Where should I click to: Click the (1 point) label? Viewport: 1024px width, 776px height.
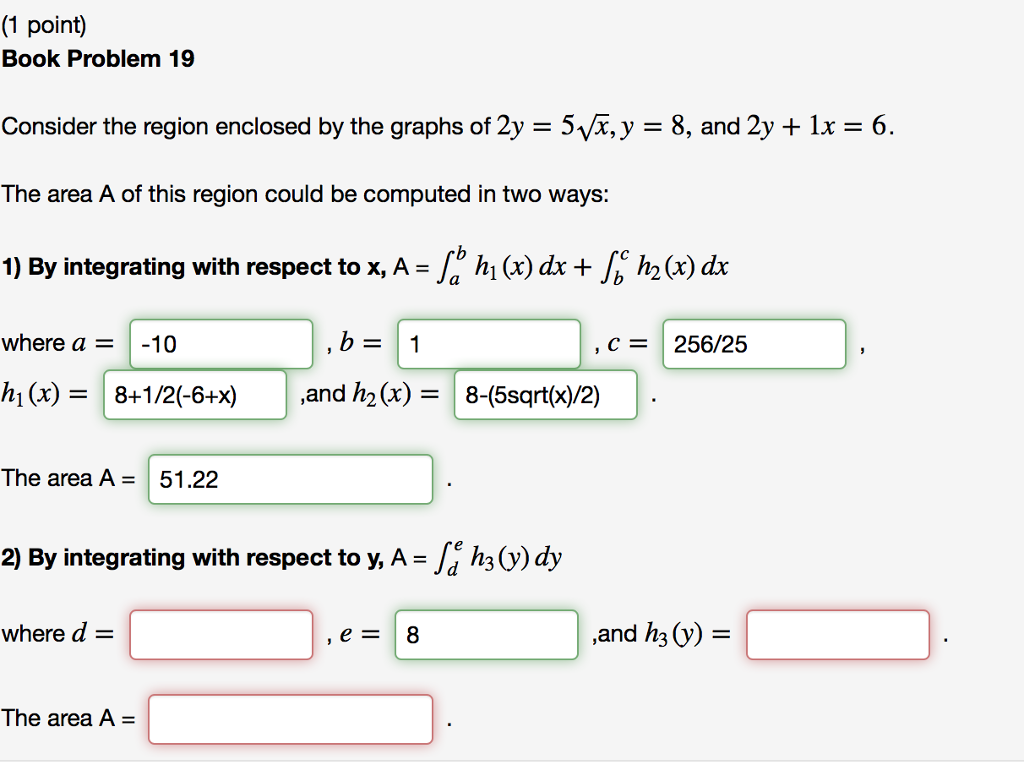(44, 22)
